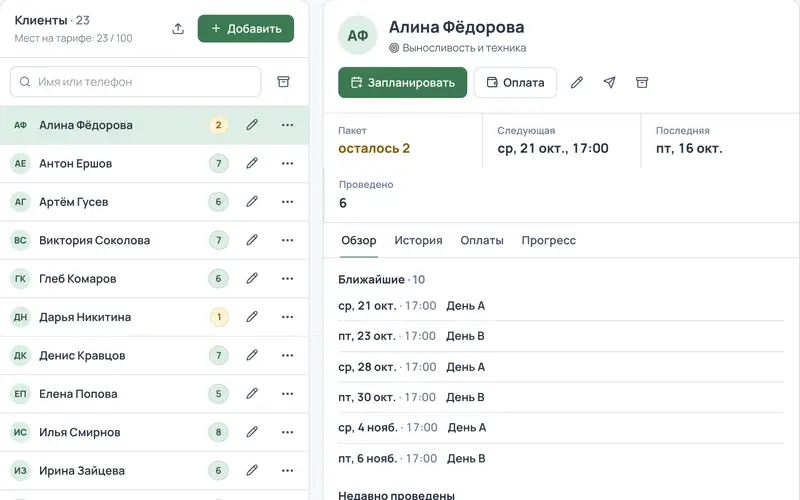
Task: Open more options for Виктория Соколова
Action: pyautogui.click(x=287, y=240)
